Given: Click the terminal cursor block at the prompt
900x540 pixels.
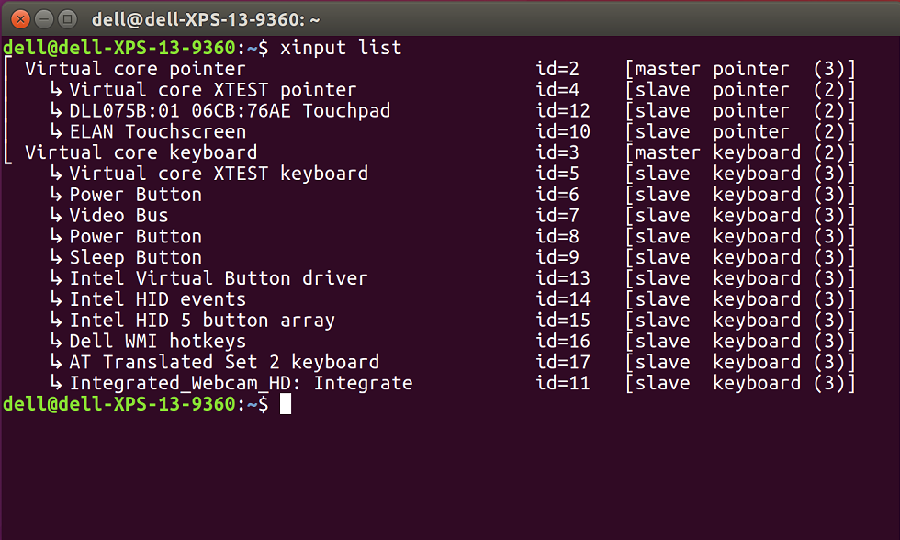Looking at the screenshot, I should click(285, 404).
